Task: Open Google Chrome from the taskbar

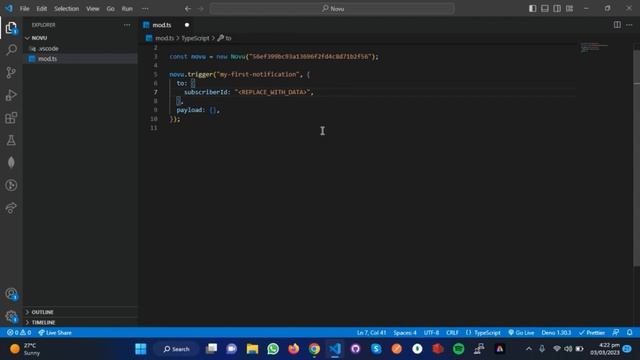Action: tap(314, 349)
